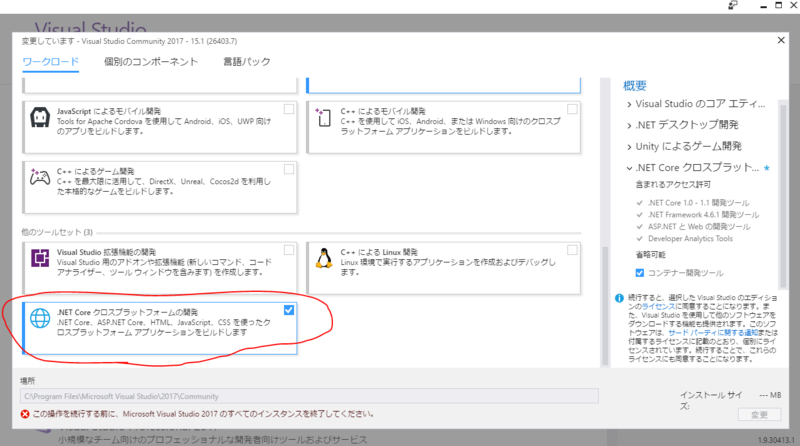Open the ライセンス link

click(658, 307)
